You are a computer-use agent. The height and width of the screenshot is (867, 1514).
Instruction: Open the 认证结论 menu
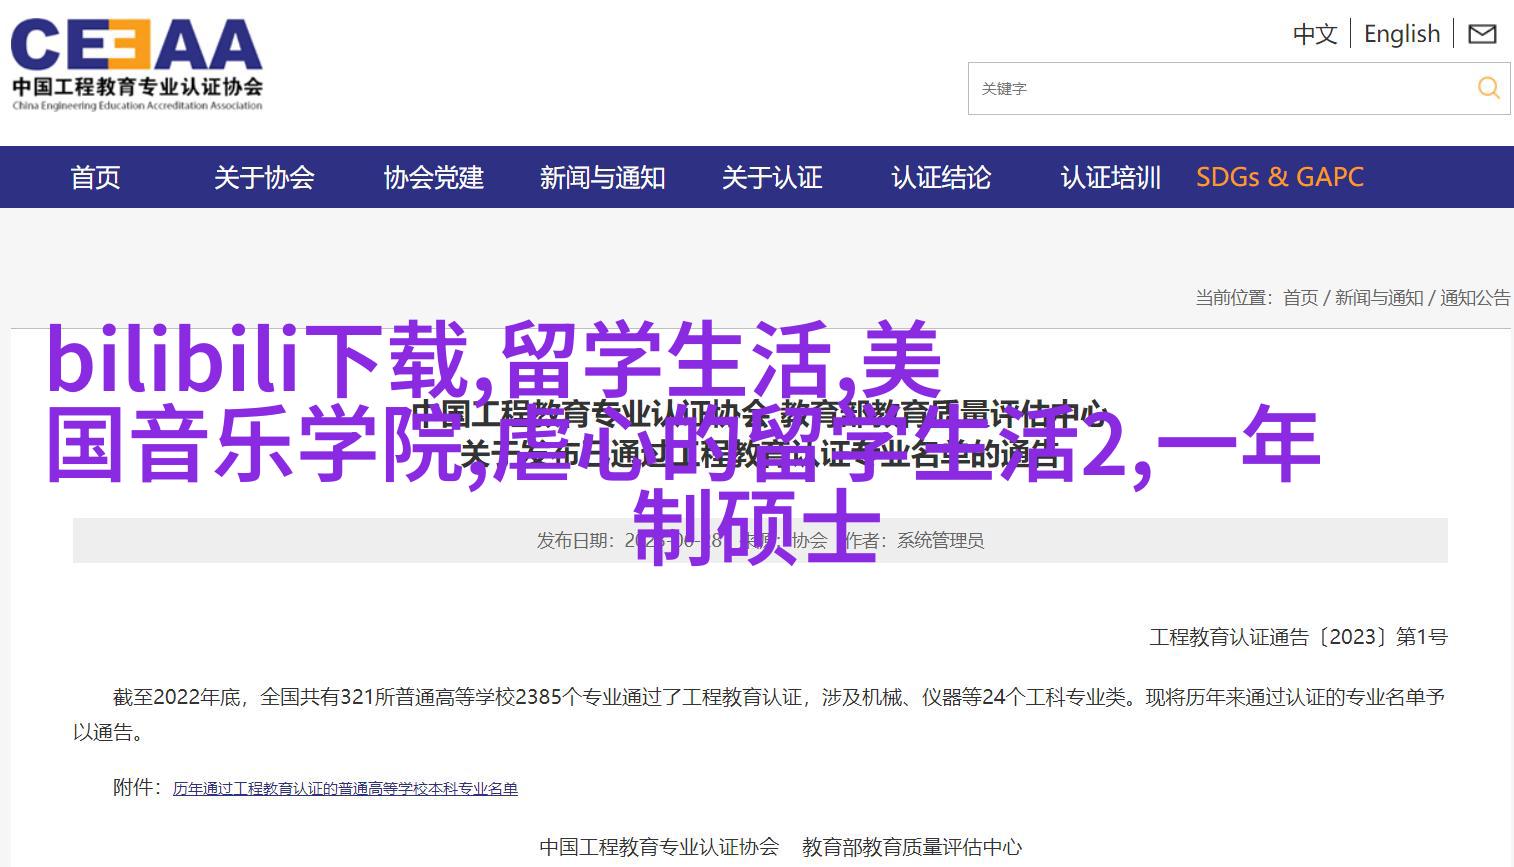[941, 177]
